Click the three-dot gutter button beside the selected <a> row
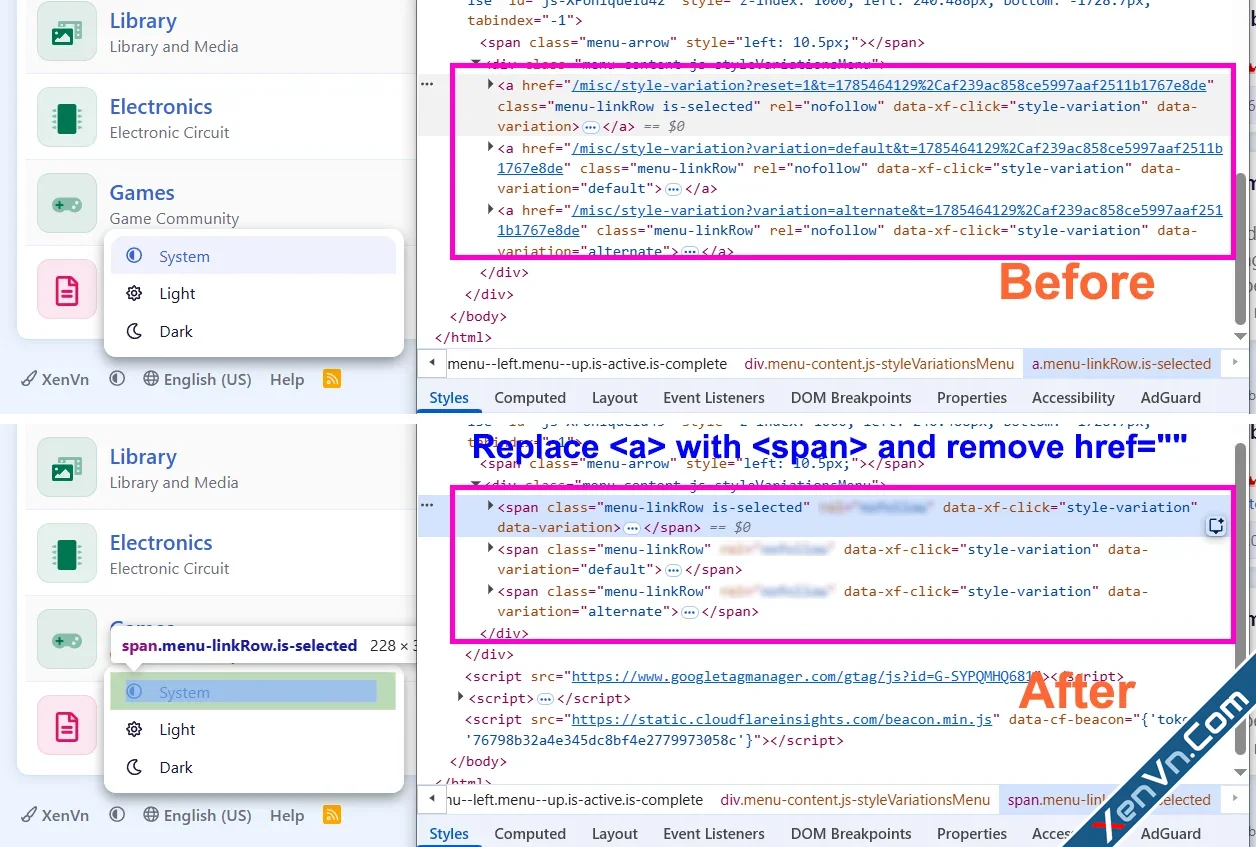1256x847 pixels. pos(427,85)
